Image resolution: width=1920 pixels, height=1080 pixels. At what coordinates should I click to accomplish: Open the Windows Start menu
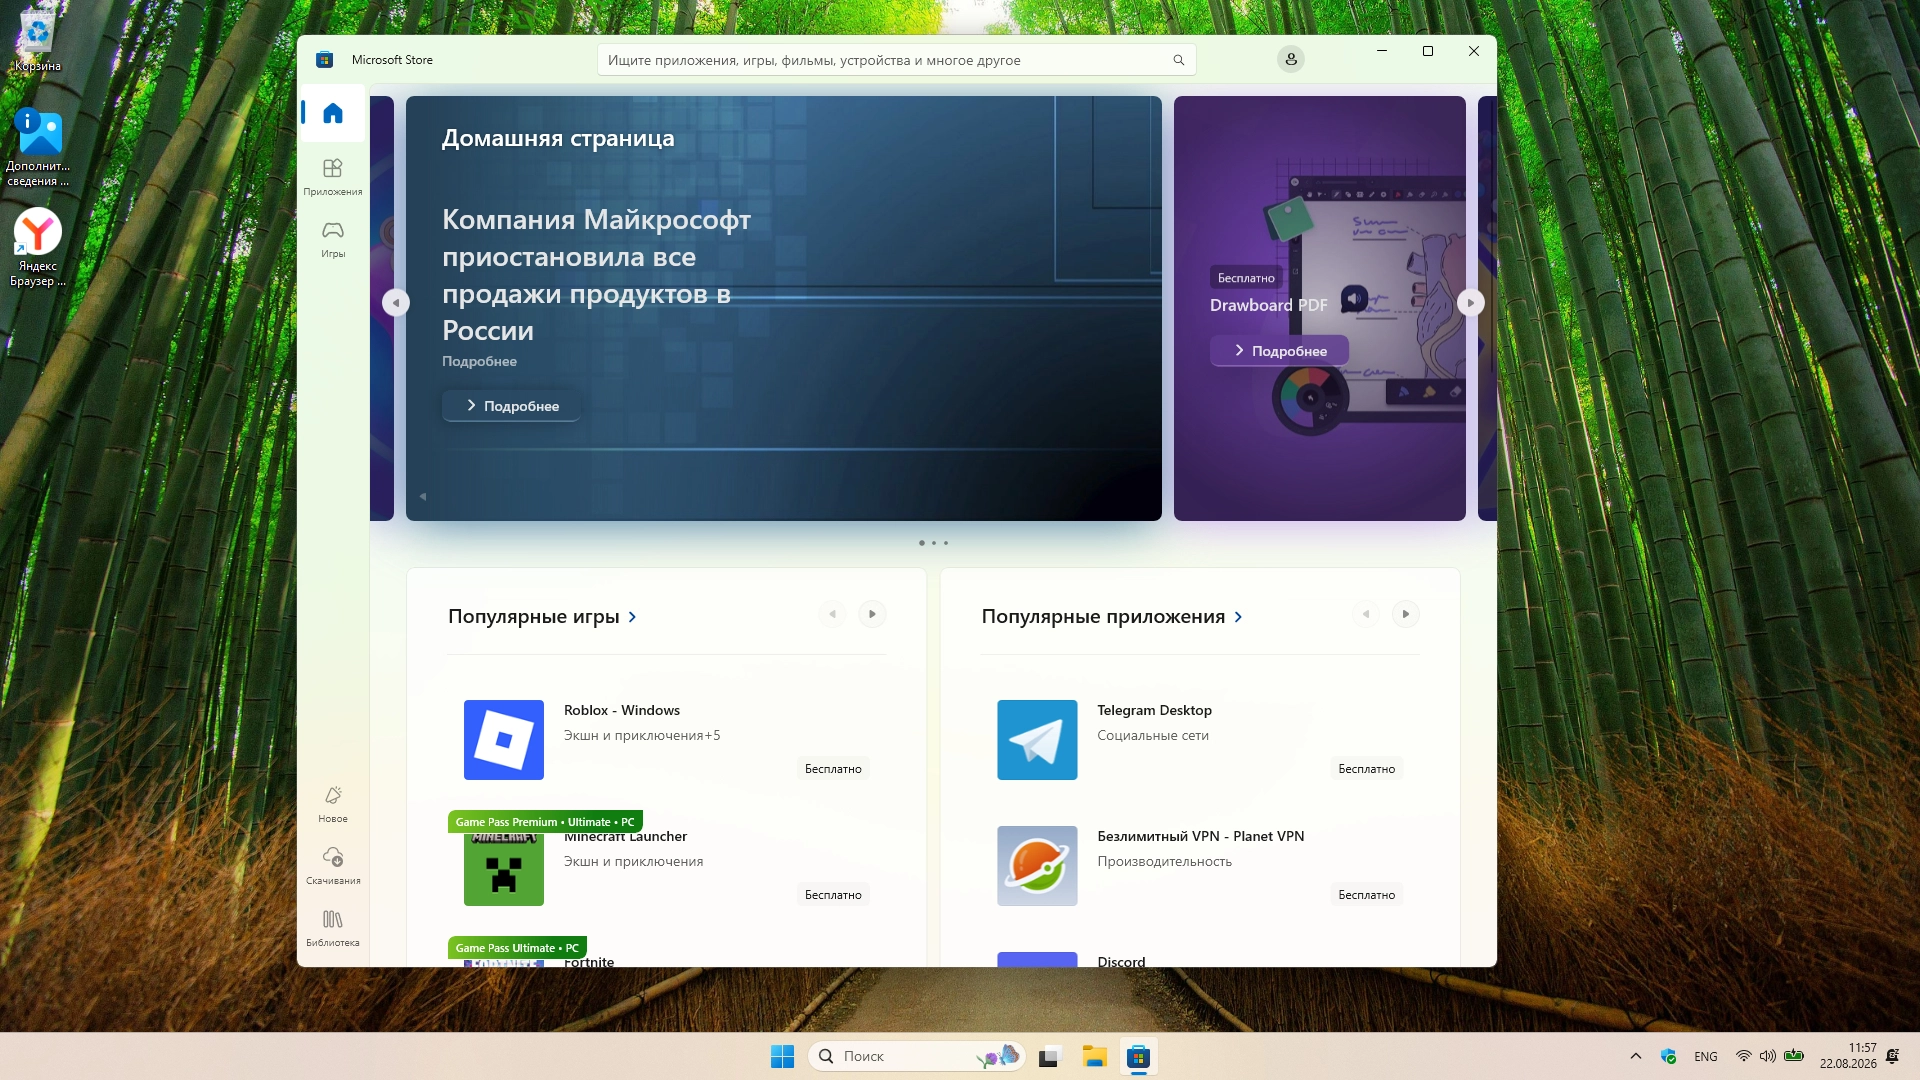782,1056
